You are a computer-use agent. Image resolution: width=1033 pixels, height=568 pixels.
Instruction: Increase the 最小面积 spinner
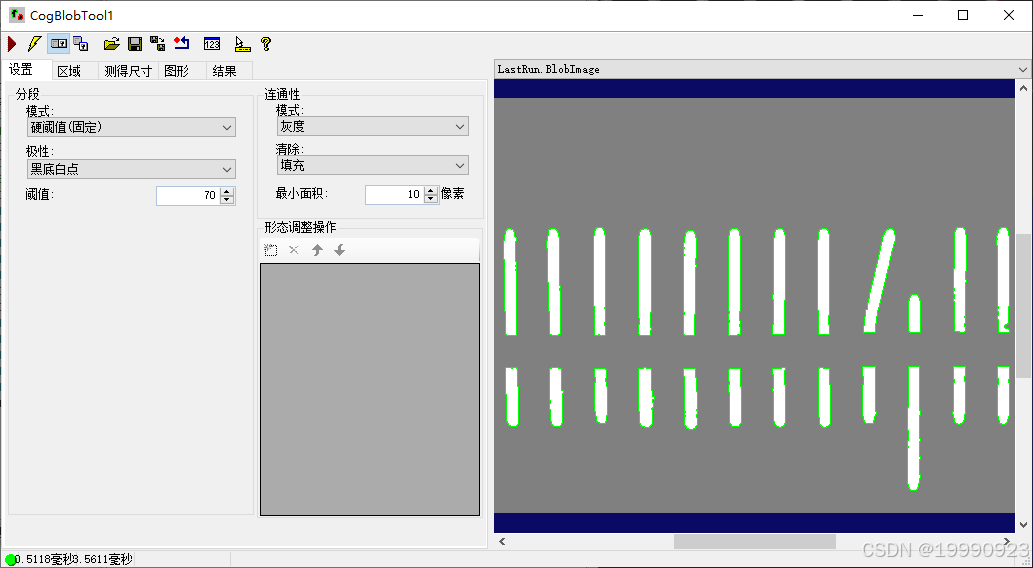pyautogui.click(x=432, y=191)
